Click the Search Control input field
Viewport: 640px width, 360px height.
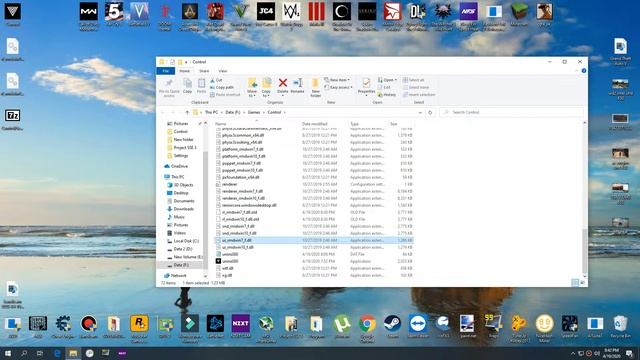click(x=512, y=112)
